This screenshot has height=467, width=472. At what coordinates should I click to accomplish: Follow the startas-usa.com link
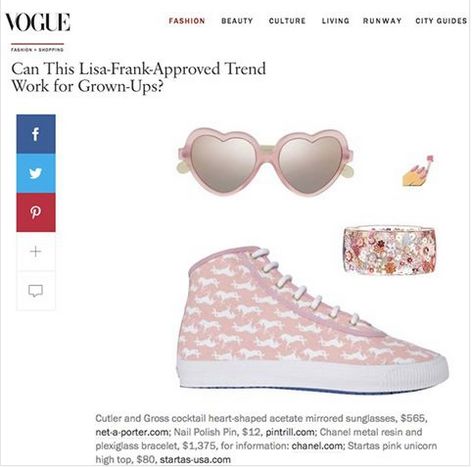[x=195, y=460]
